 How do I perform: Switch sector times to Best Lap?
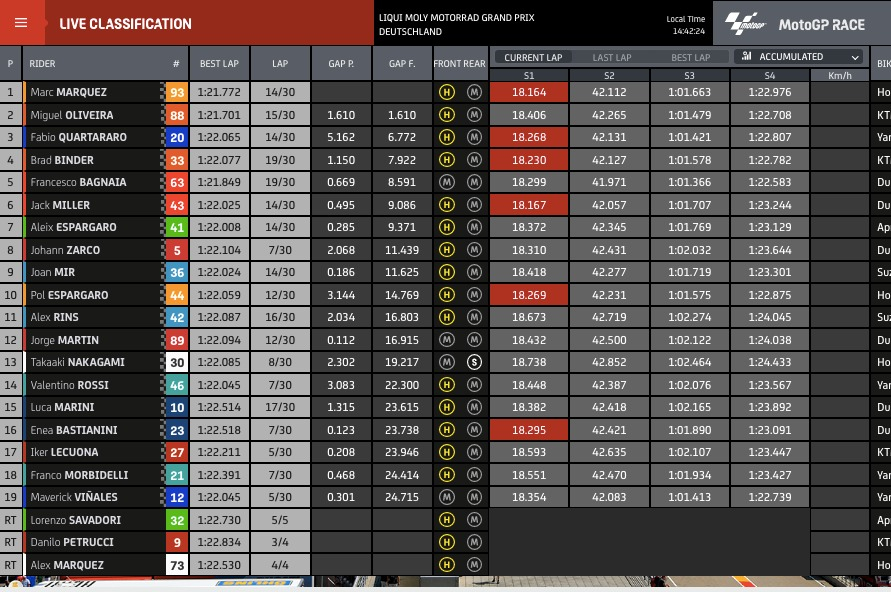click(690, 57)
